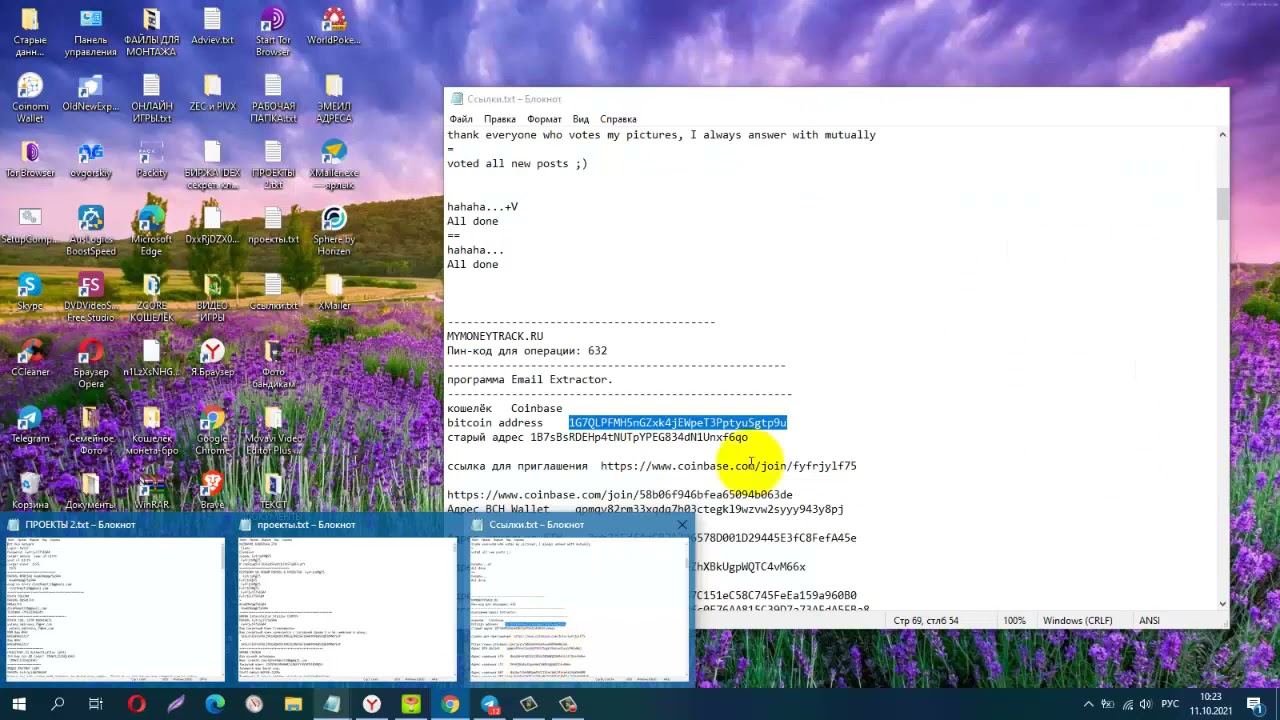Viewport: 1280px width, 720px height.
Task: Switch the РУС keyboard language indicator
Action: pyautogui.click(x=1170, y=704)
